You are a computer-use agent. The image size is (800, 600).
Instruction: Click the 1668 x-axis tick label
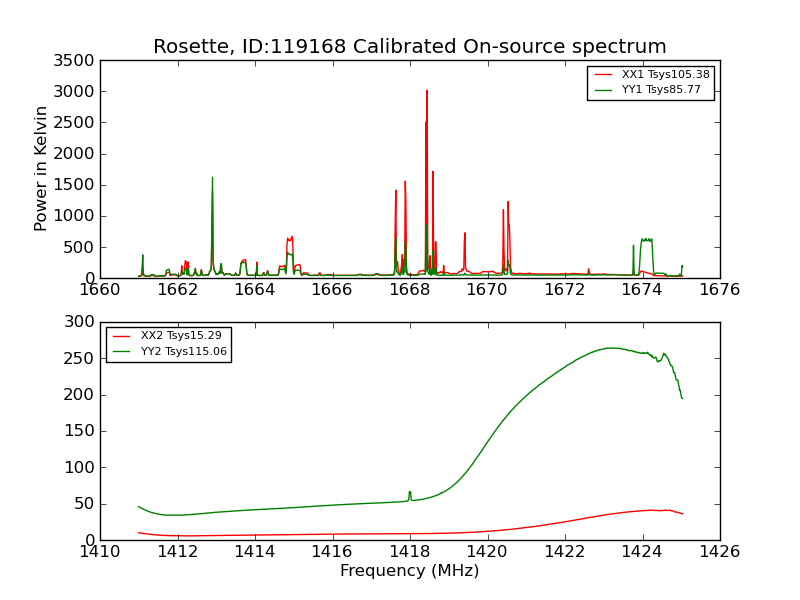click(x=410, y=290)
